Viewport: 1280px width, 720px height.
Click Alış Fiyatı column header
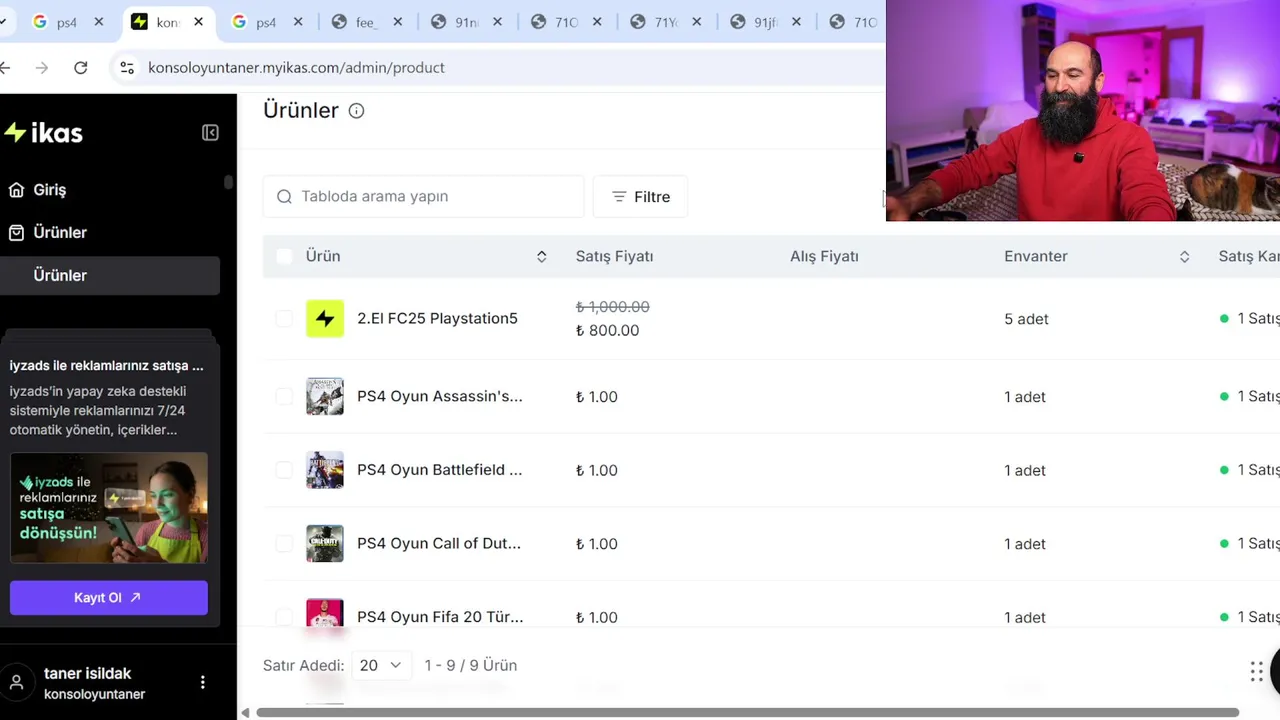(x=824, y=257)
